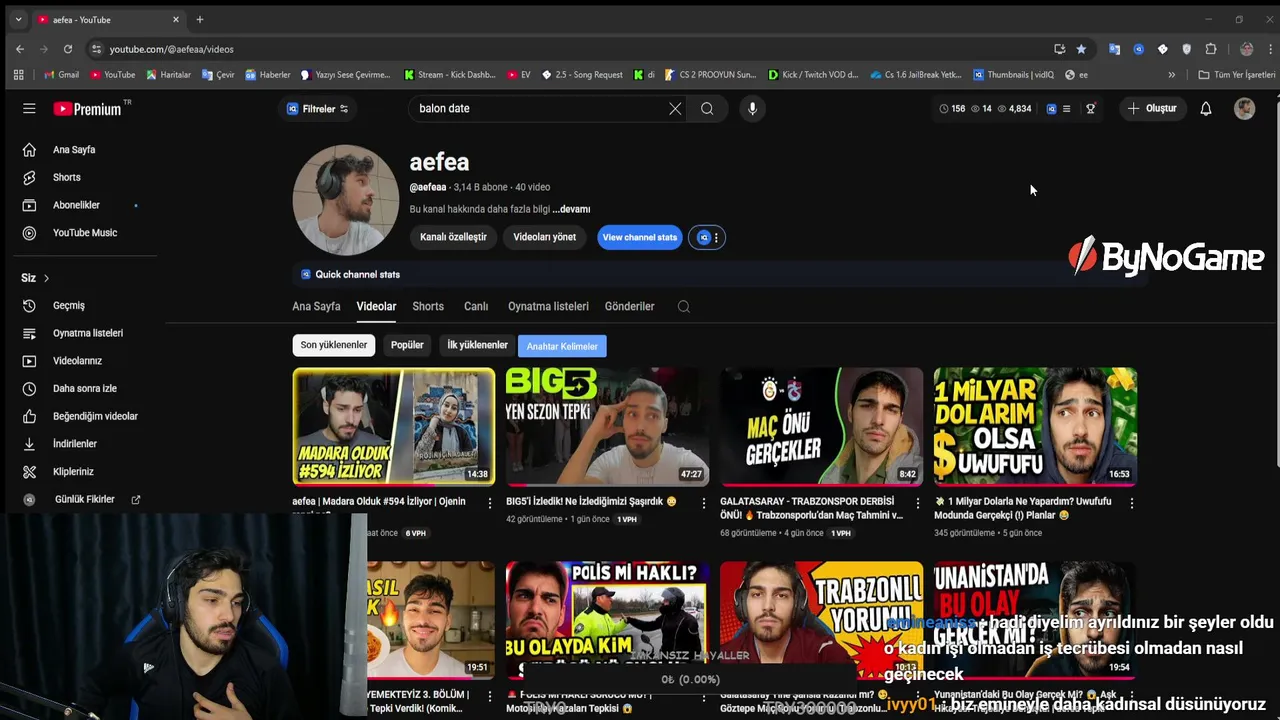Open the account avatar menu on YouTube
Image resolution: width=1280 pixels, height=720 pixels.
[x=1244, y=108]
